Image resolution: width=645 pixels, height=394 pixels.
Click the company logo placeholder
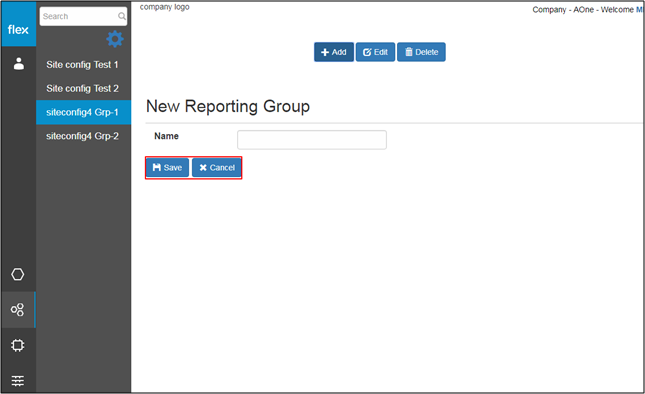pos(165,7)
